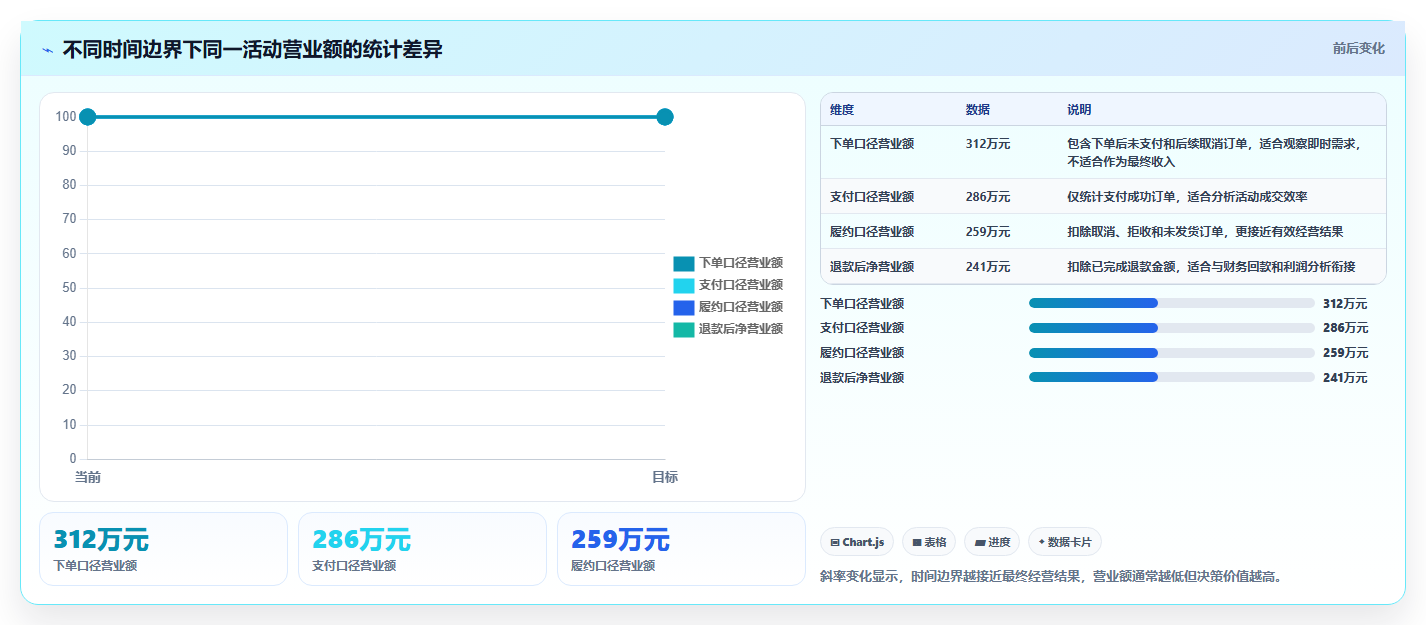
Task: Click the 前后变化 tag in the header
Action: (1358, 48)
